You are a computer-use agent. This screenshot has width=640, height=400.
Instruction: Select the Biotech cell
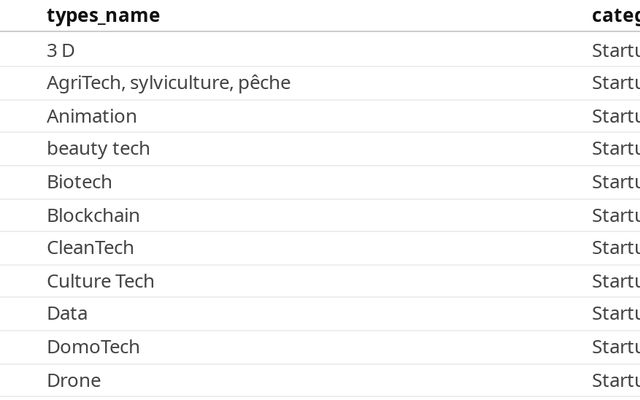click(79, 182)
